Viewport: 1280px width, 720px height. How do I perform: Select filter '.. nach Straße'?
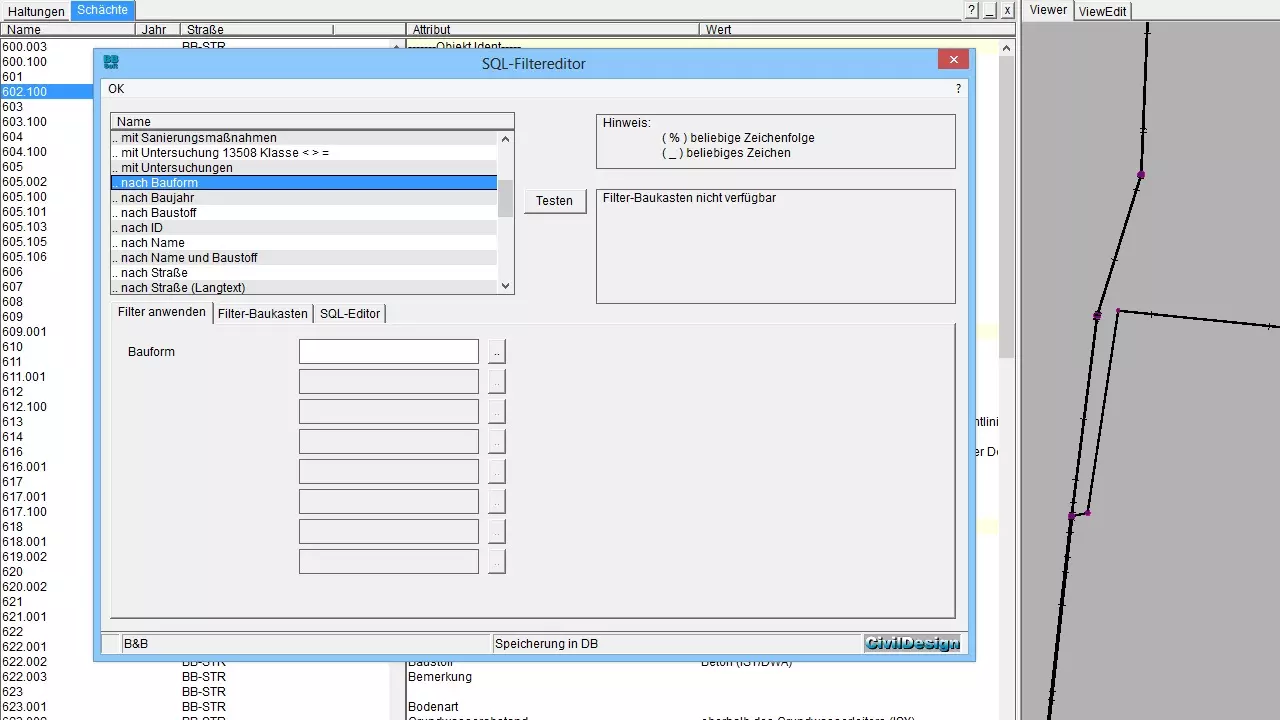304,273
